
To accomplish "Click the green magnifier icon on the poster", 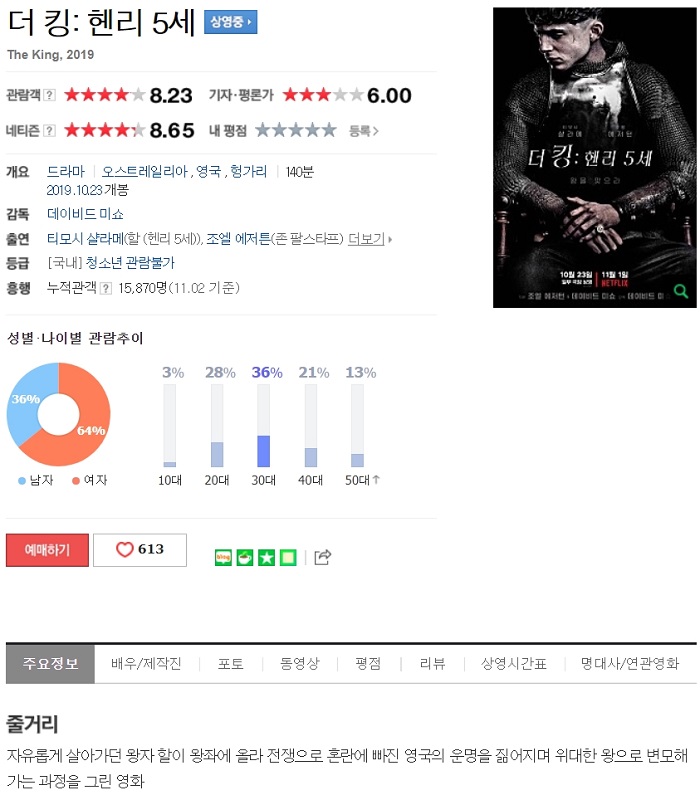I will (x=680, y=291).
